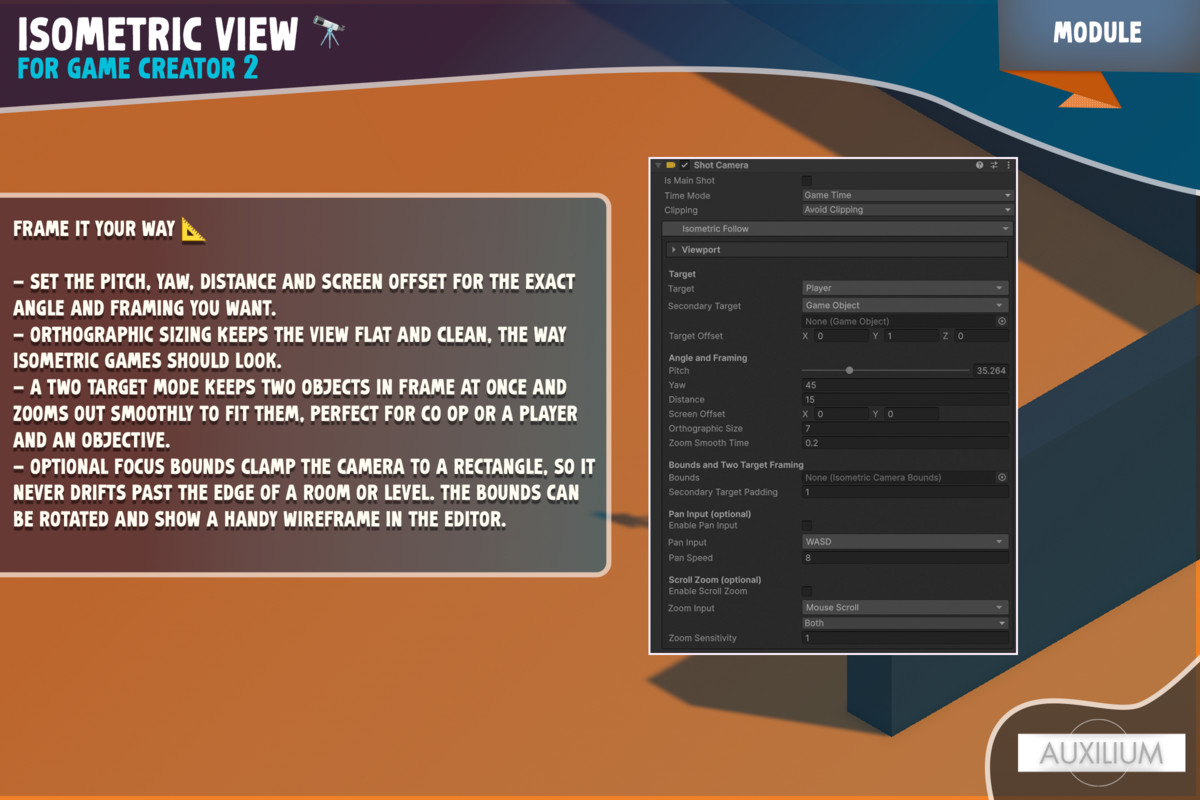Click the Pan Speed input field
Image resolution: width=1200 pixels, height=800 pixels.
905,558
